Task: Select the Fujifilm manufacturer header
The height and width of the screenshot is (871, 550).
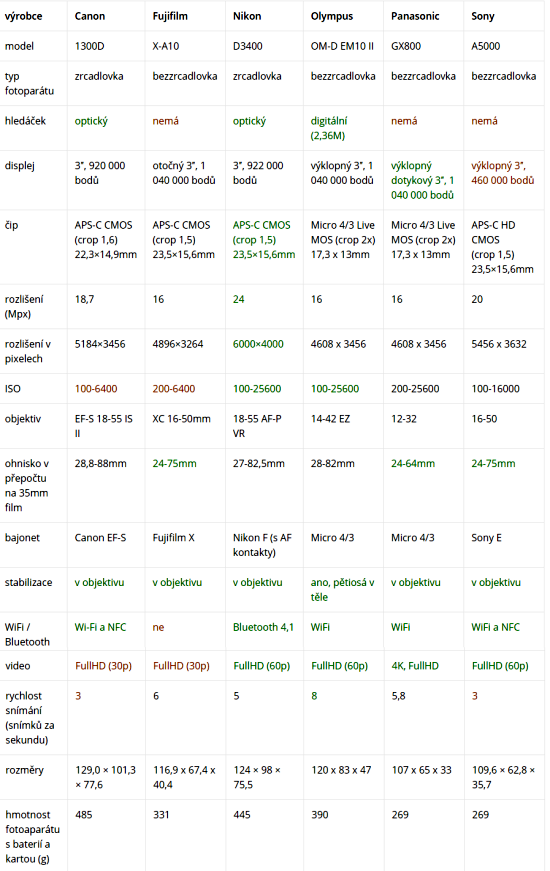Action: (x=170, y=16)
